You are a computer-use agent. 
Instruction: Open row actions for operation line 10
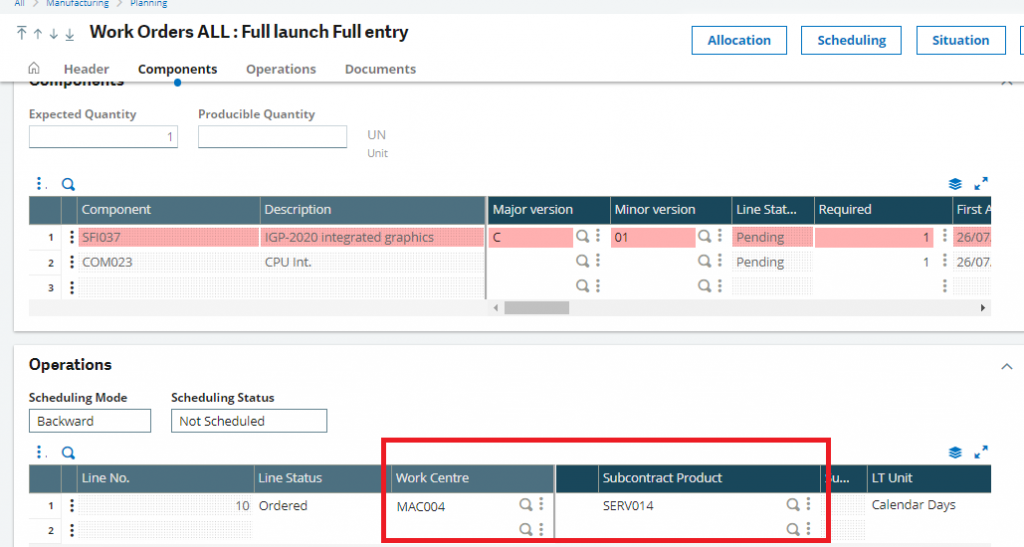72,505
